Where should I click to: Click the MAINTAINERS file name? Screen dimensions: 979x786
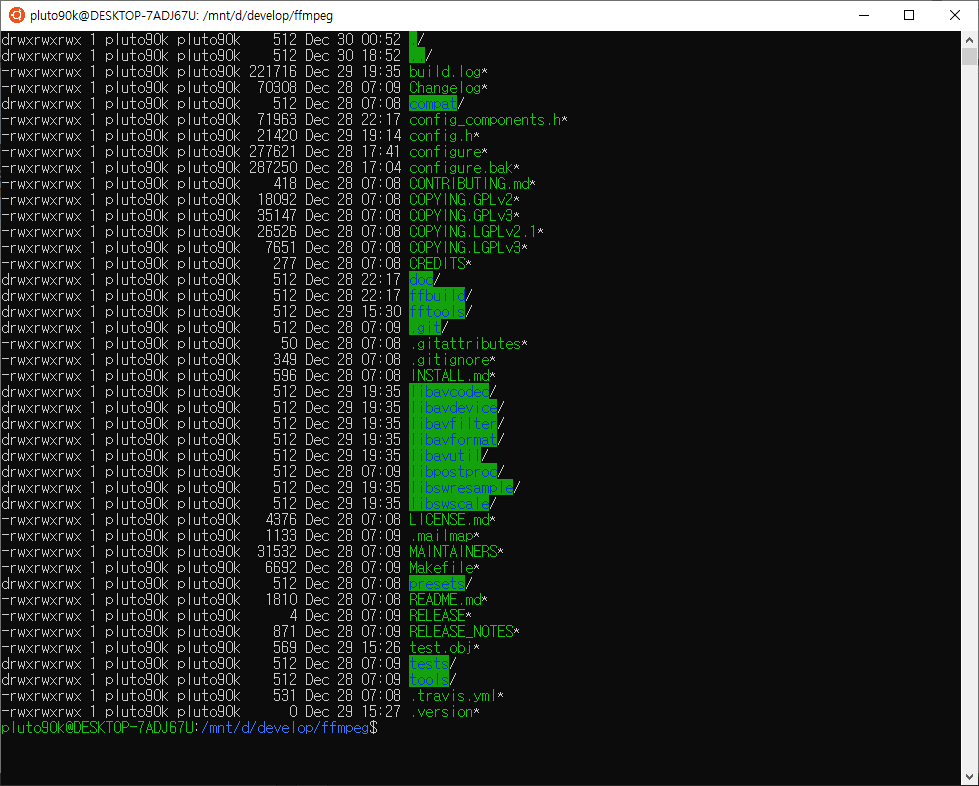[x=453, y=552]
